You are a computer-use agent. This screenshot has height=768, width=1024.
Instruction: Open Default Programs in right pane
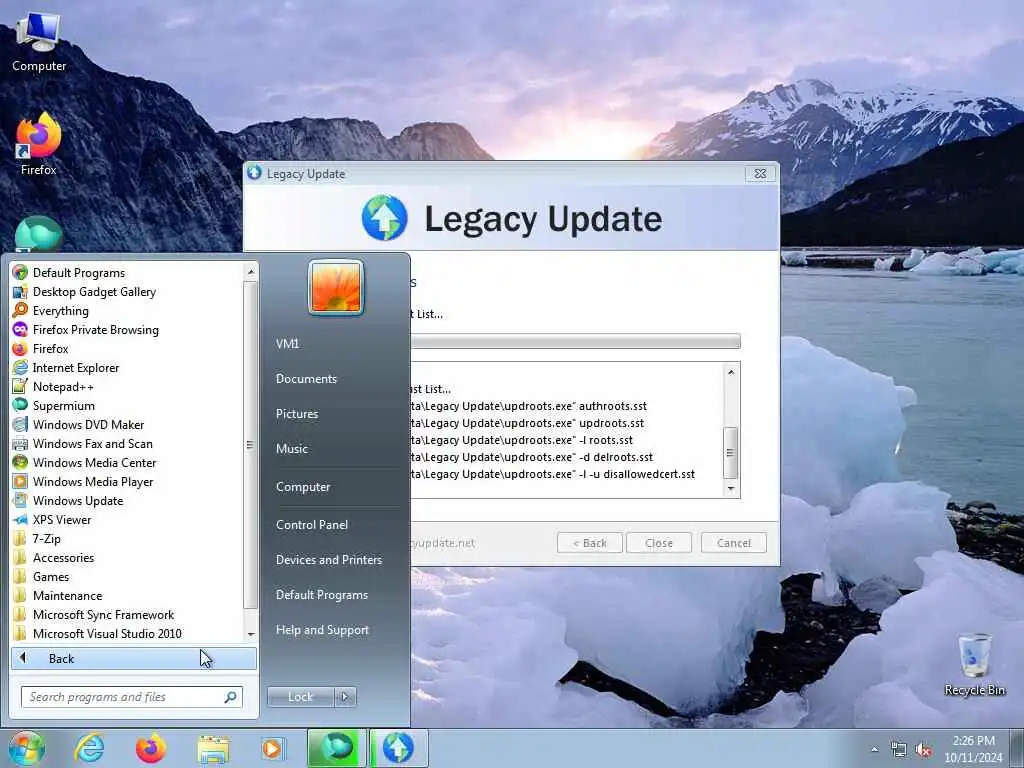tap(322, 595)
